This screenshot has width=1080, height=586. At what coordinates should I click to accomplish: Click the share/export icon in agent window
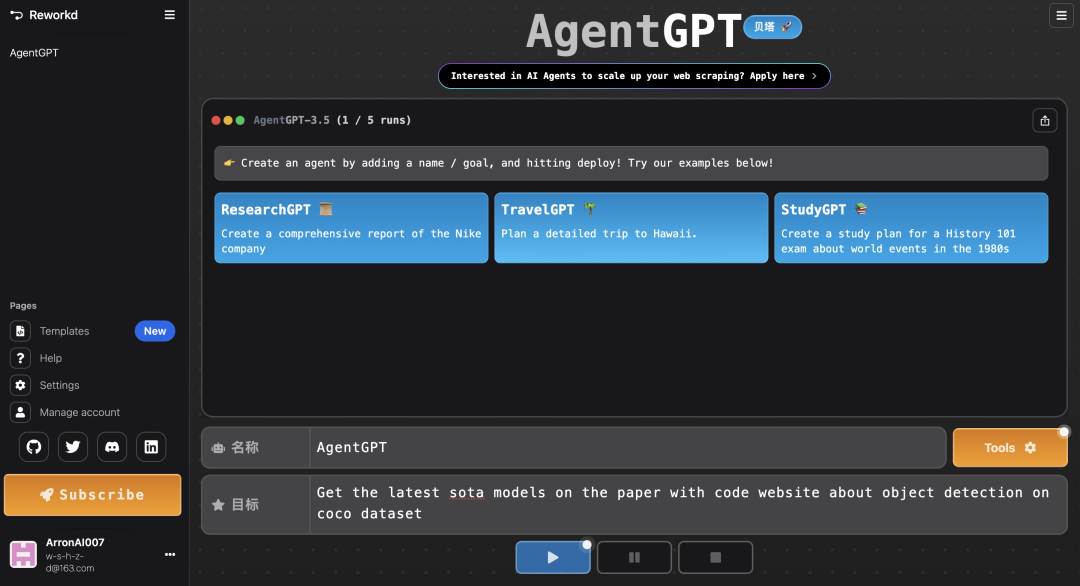pyautogui.click(x=1045, y=121)
